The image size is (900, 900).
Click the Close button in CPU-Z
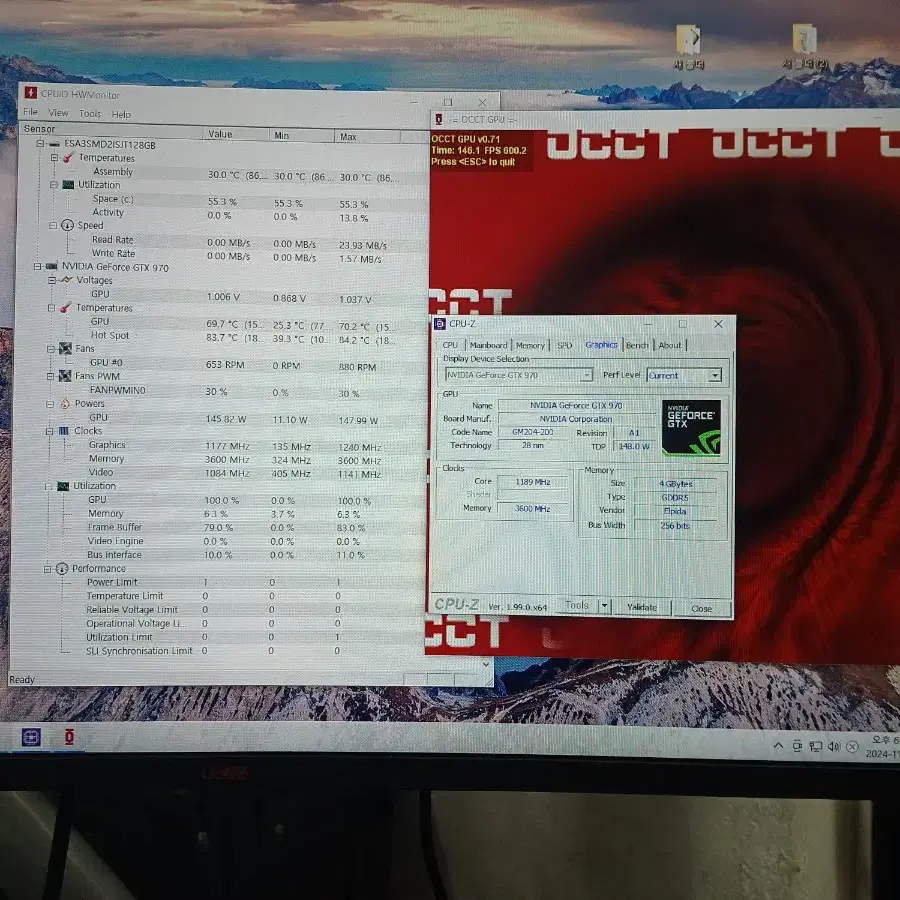[x=701, y=608]
